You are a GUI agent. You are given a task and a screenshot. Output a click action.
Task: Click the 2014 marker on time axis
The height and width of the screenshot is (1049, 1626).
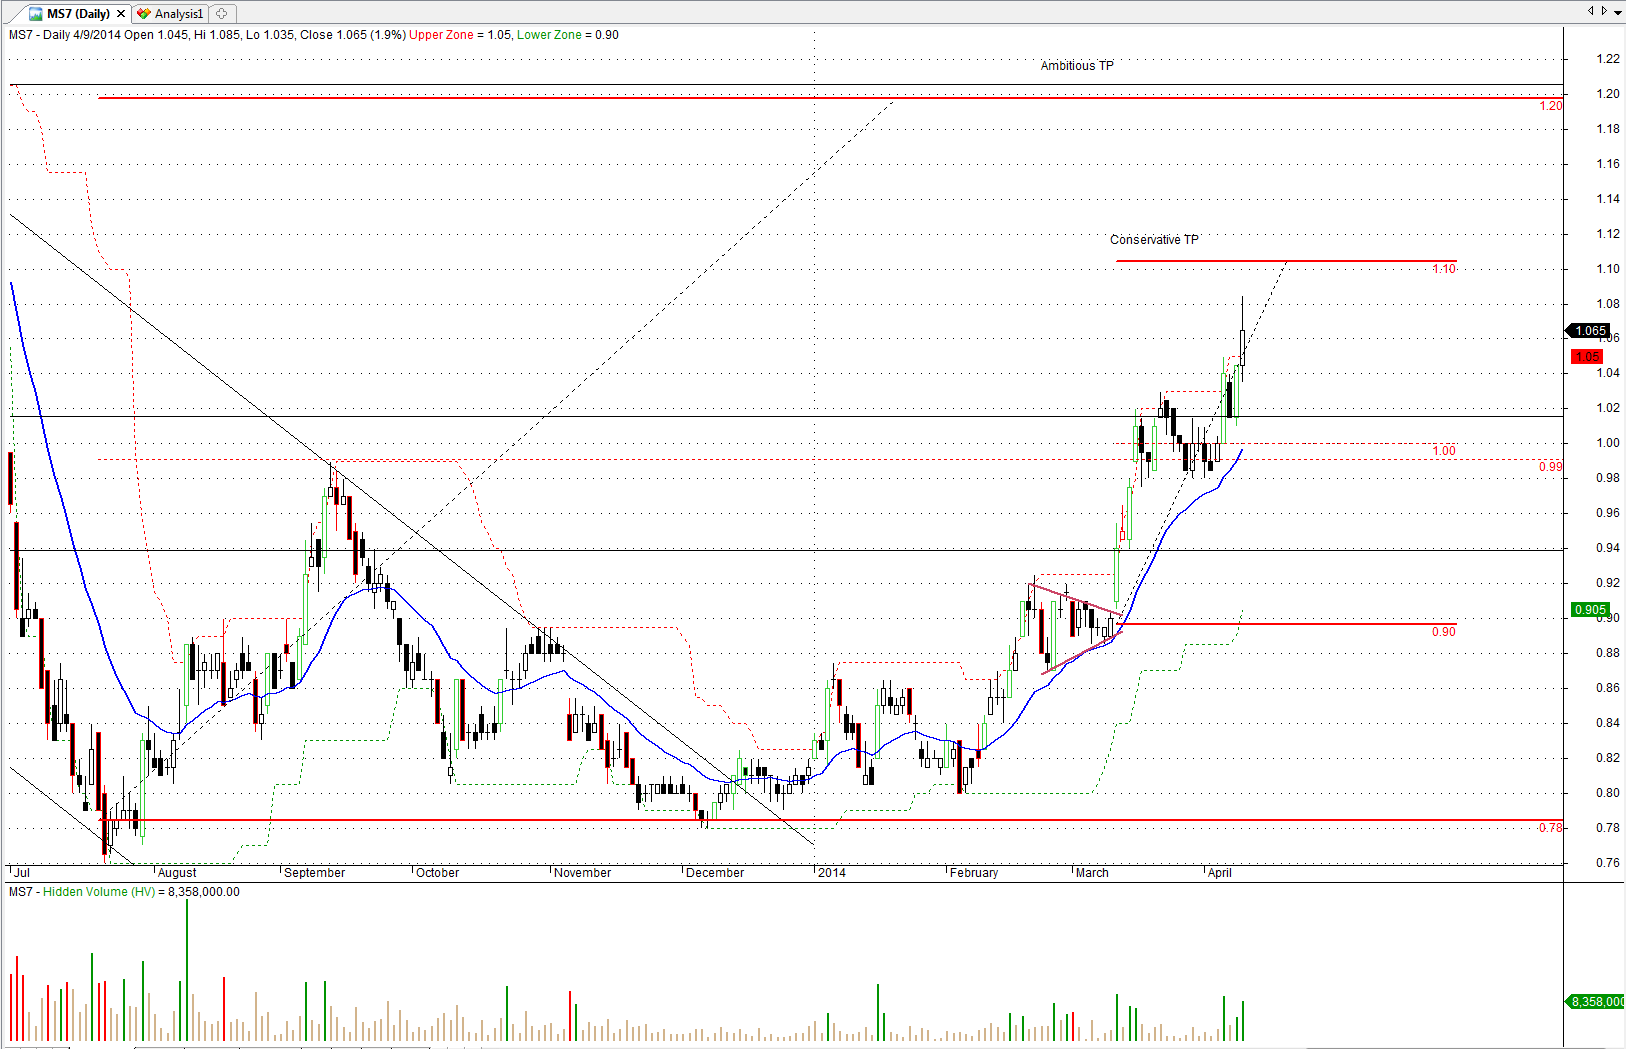click(x=831, y=873)
